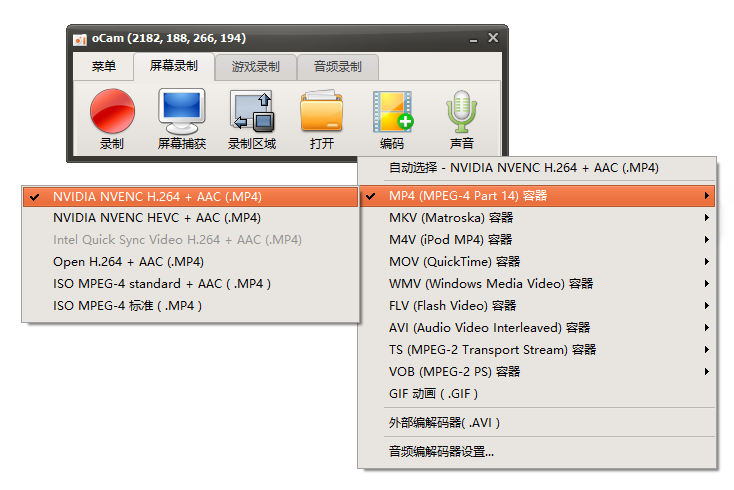
Task: Open the 编码 codec film icon
Action: click(x=392, y=111)
